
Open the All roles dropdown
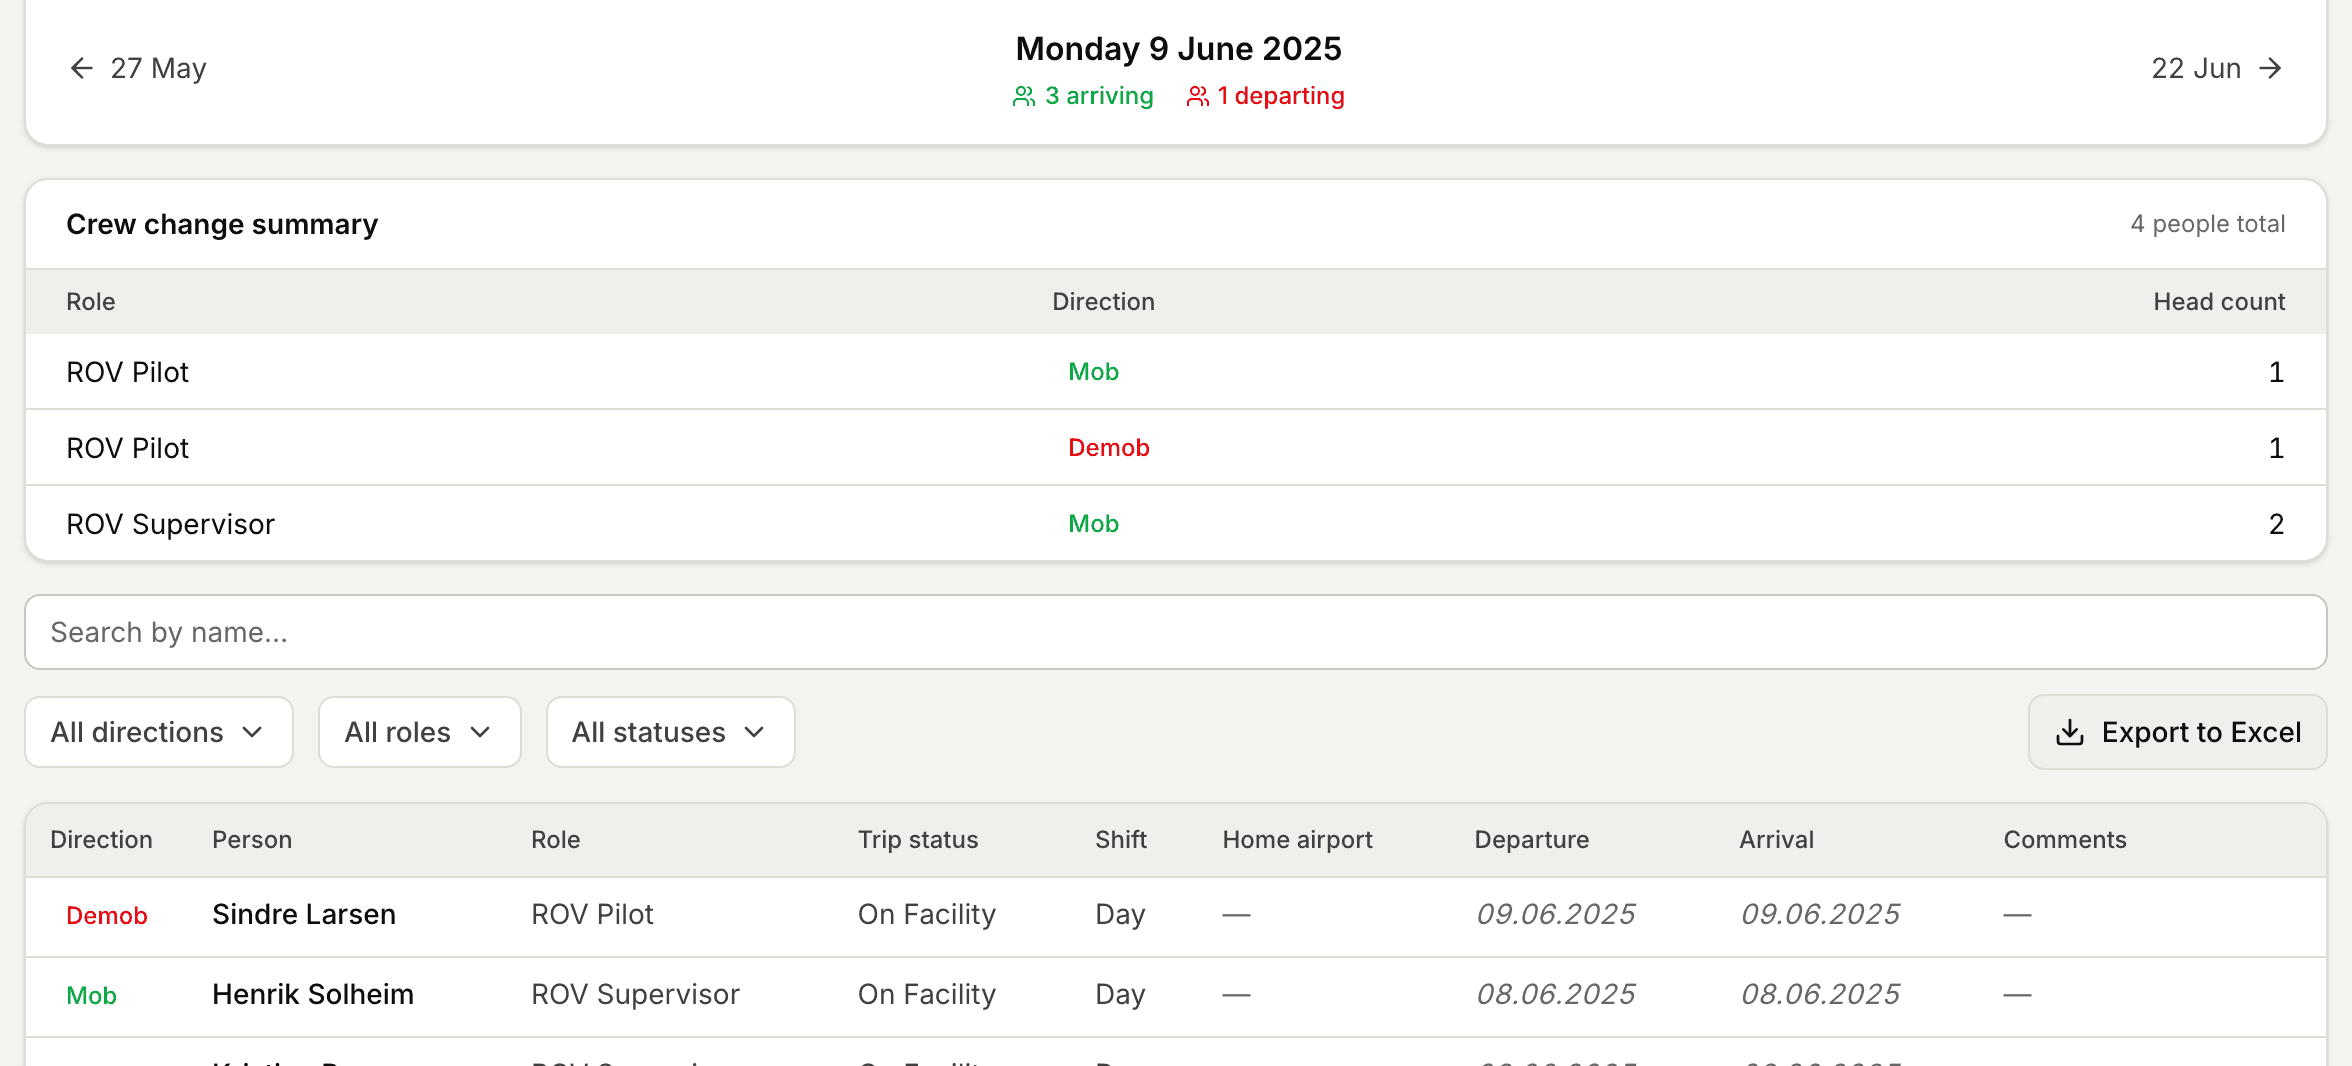[x=420, y=732]
